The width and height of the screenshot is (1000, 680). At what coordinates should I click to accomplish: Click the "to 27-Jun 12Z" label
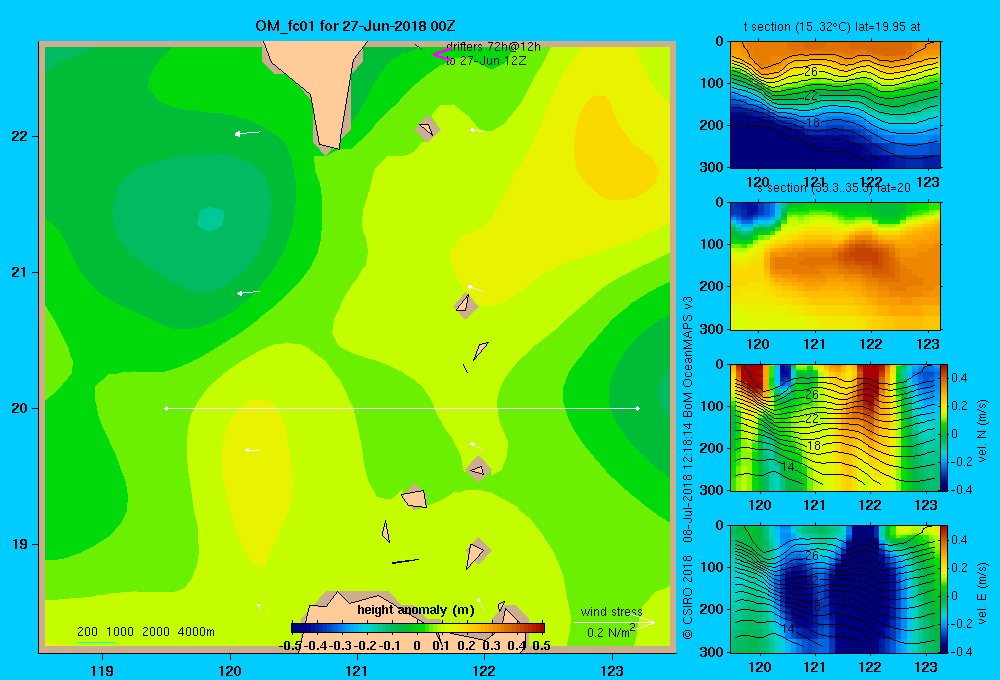click(x=486, y=61)
